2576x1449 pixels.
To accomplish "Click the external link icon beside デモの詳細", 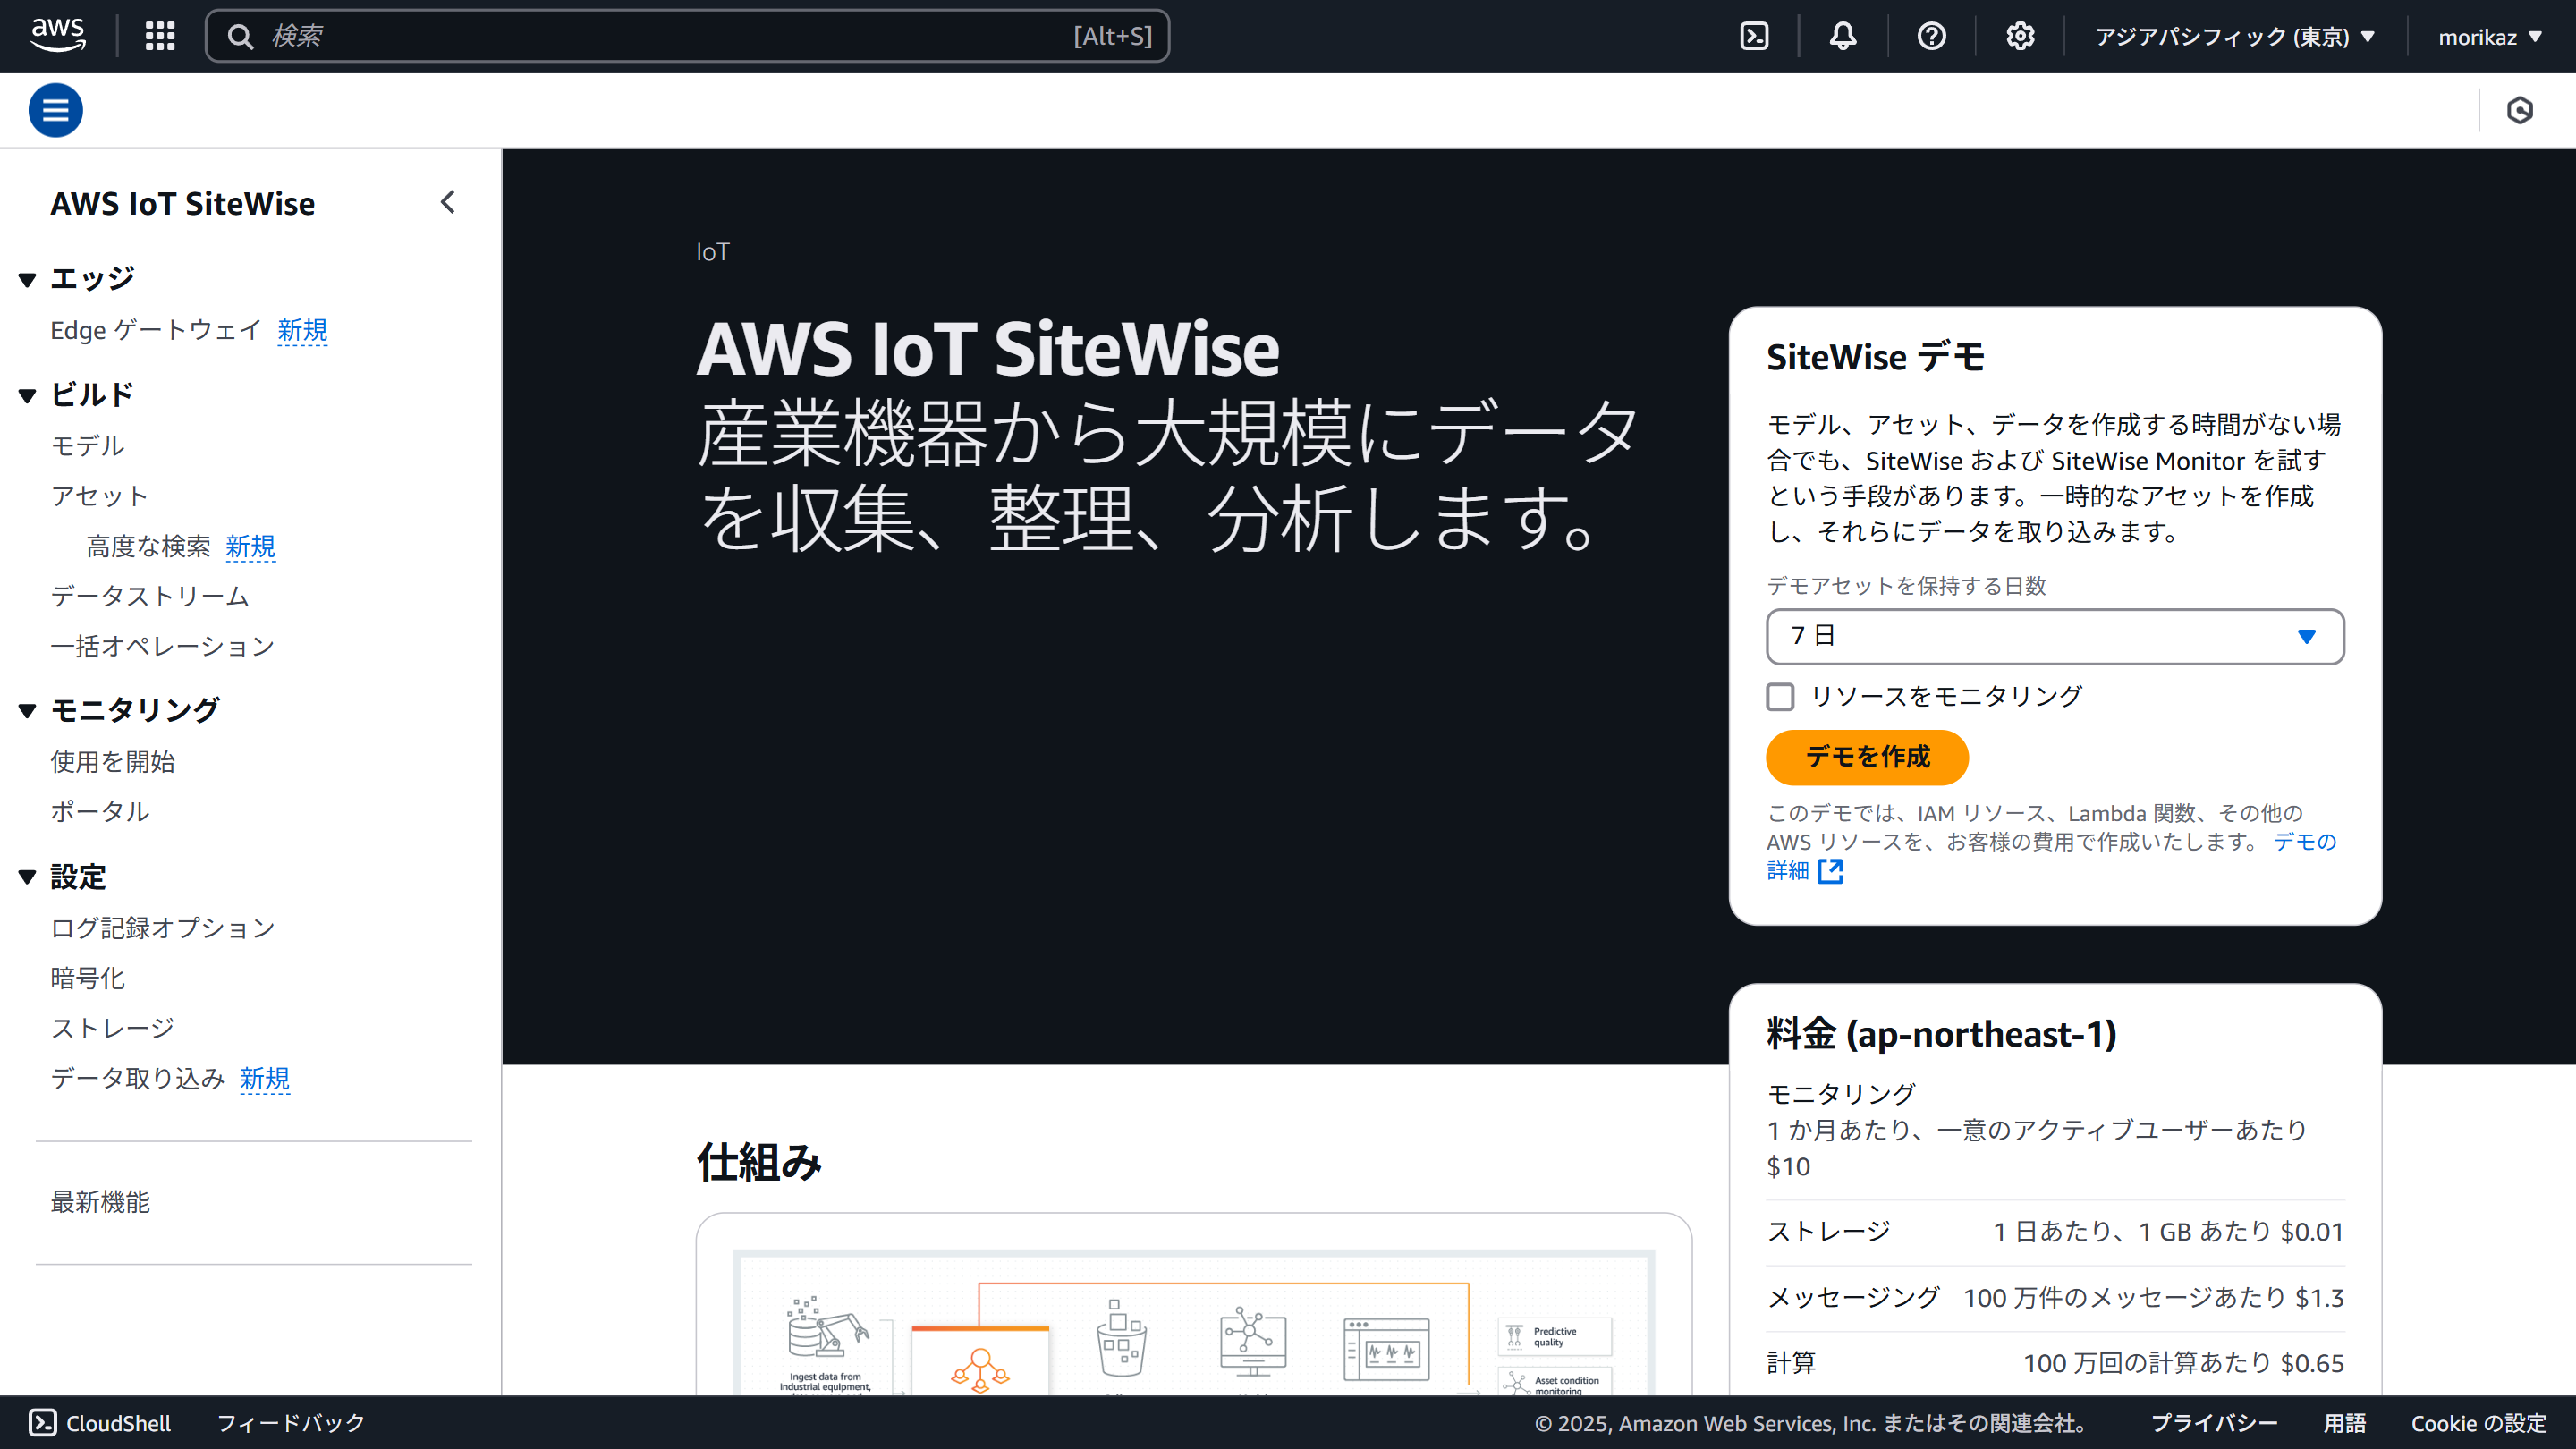I will (1830, 871).
